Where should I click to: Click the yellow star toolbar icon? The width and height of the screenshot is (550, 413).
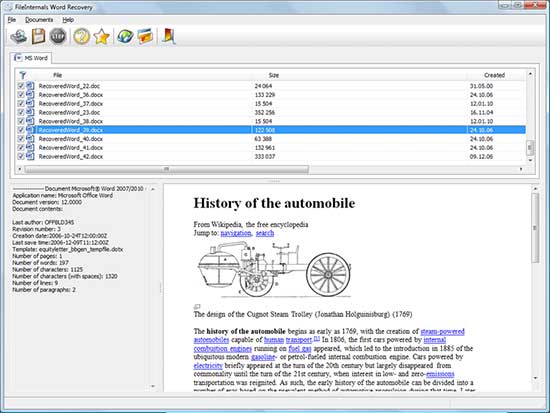click(x=101, y=36)
